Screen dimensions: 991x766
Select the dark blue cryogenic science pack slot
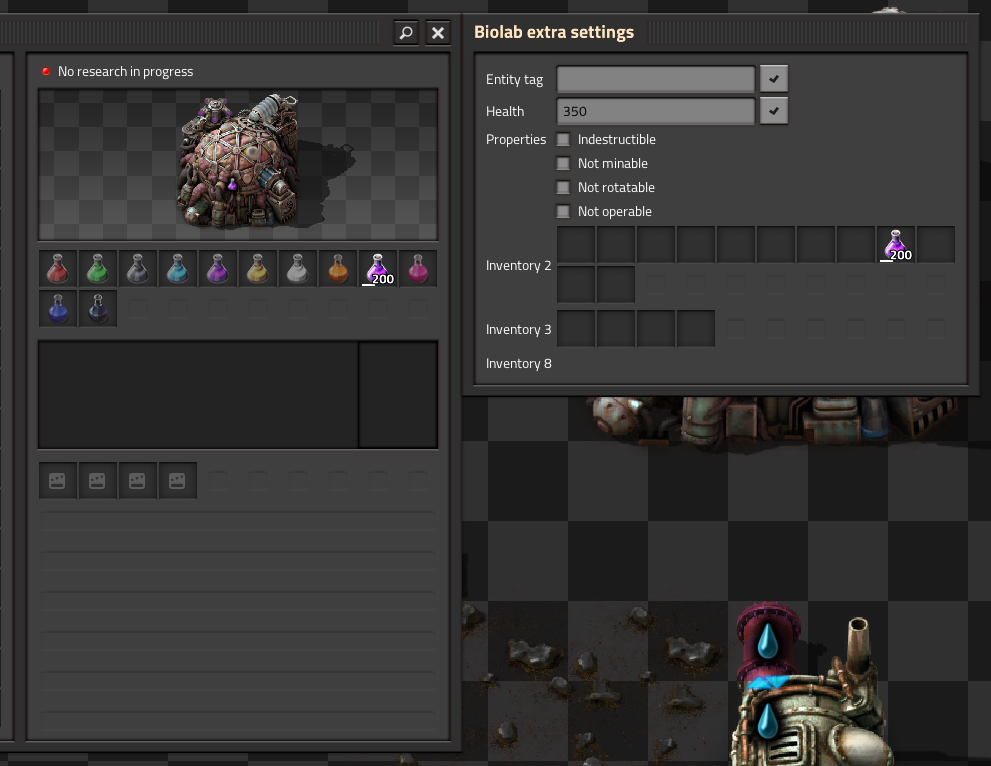58,308
